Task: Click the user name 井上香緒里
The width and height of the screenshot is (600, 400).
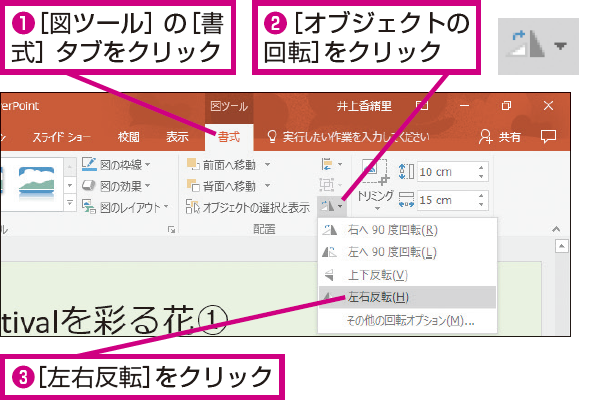Action: (364, 106)
